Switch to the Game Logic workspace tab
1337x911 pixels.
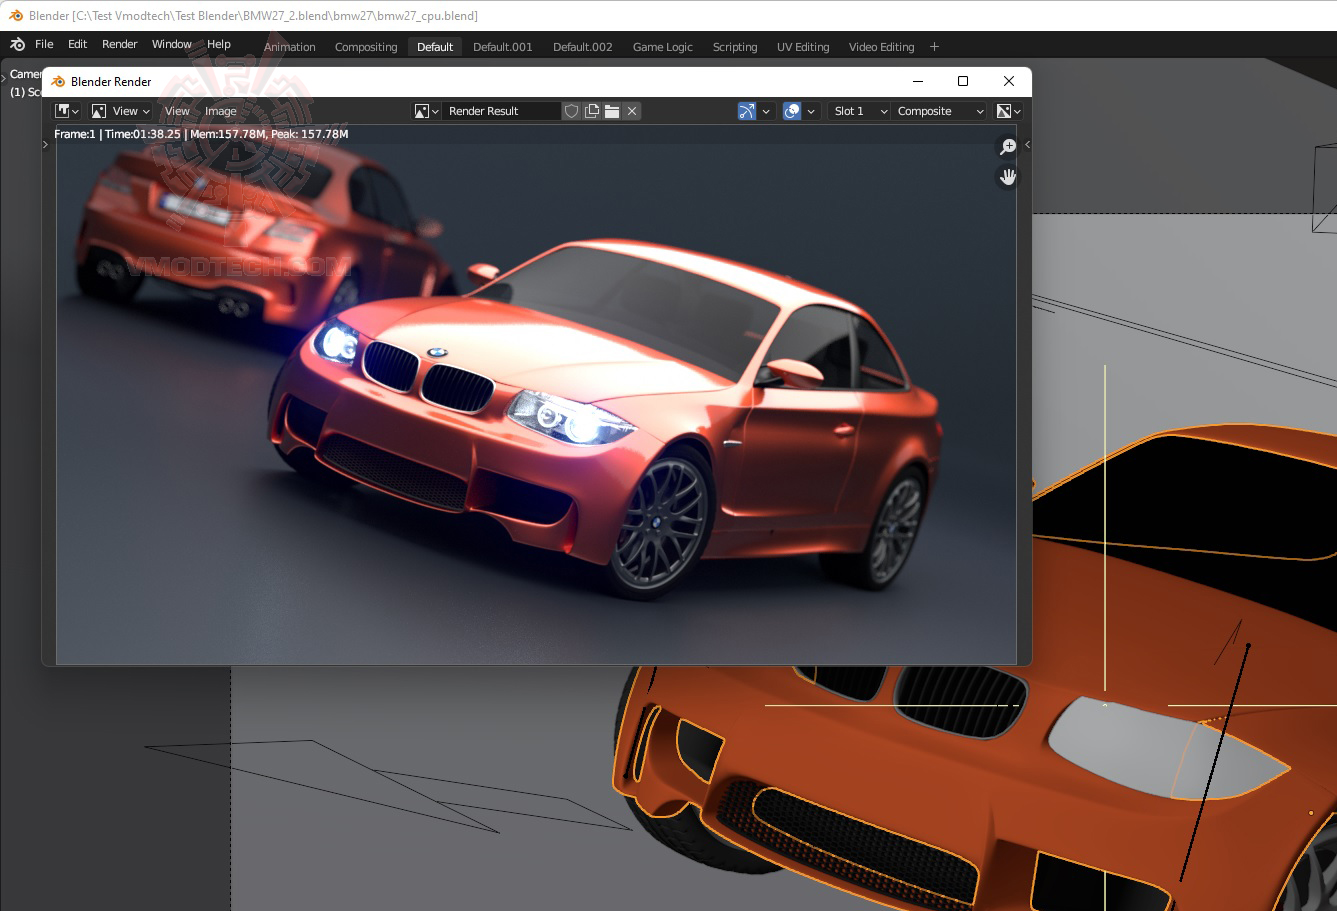(x=662, y=47)
